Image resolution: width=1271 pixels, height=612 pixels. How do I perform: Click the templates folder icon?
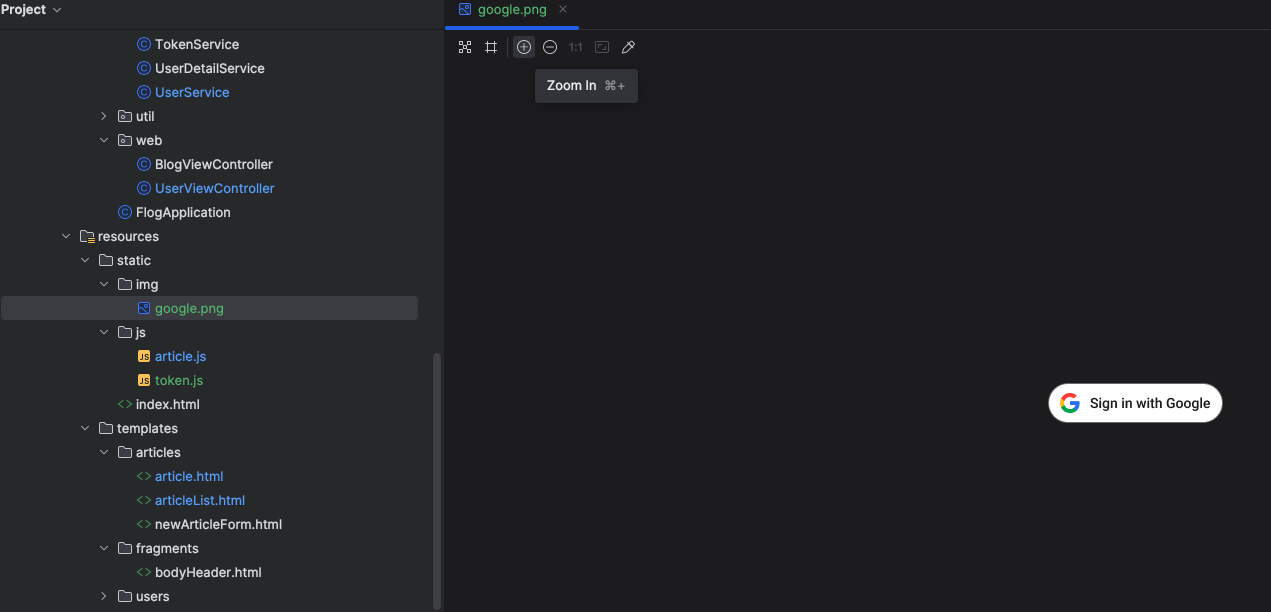(106, 428)
